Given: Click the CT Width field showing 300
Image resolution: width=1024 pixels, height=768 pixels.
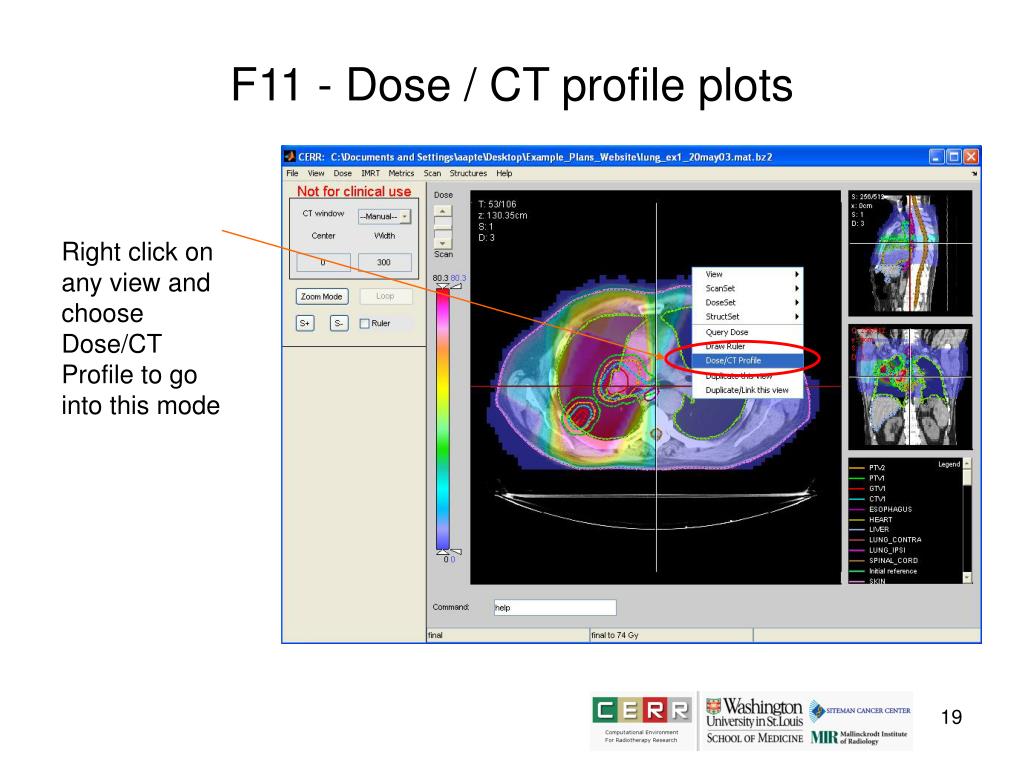Looking at the screenshot, I should [x=384, y=263].
